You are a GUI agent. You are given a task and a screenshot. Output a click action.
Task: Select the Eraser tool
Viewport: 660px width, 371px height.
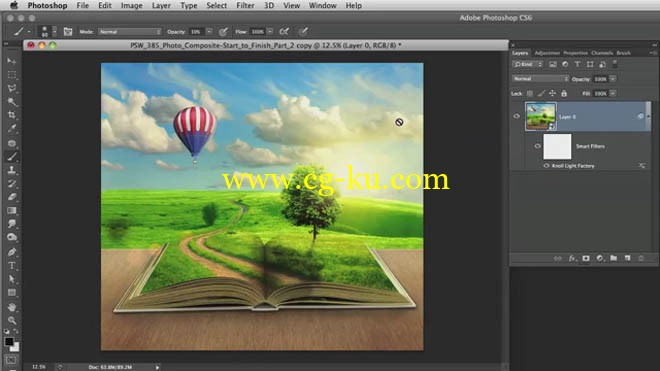click(12, 197)
